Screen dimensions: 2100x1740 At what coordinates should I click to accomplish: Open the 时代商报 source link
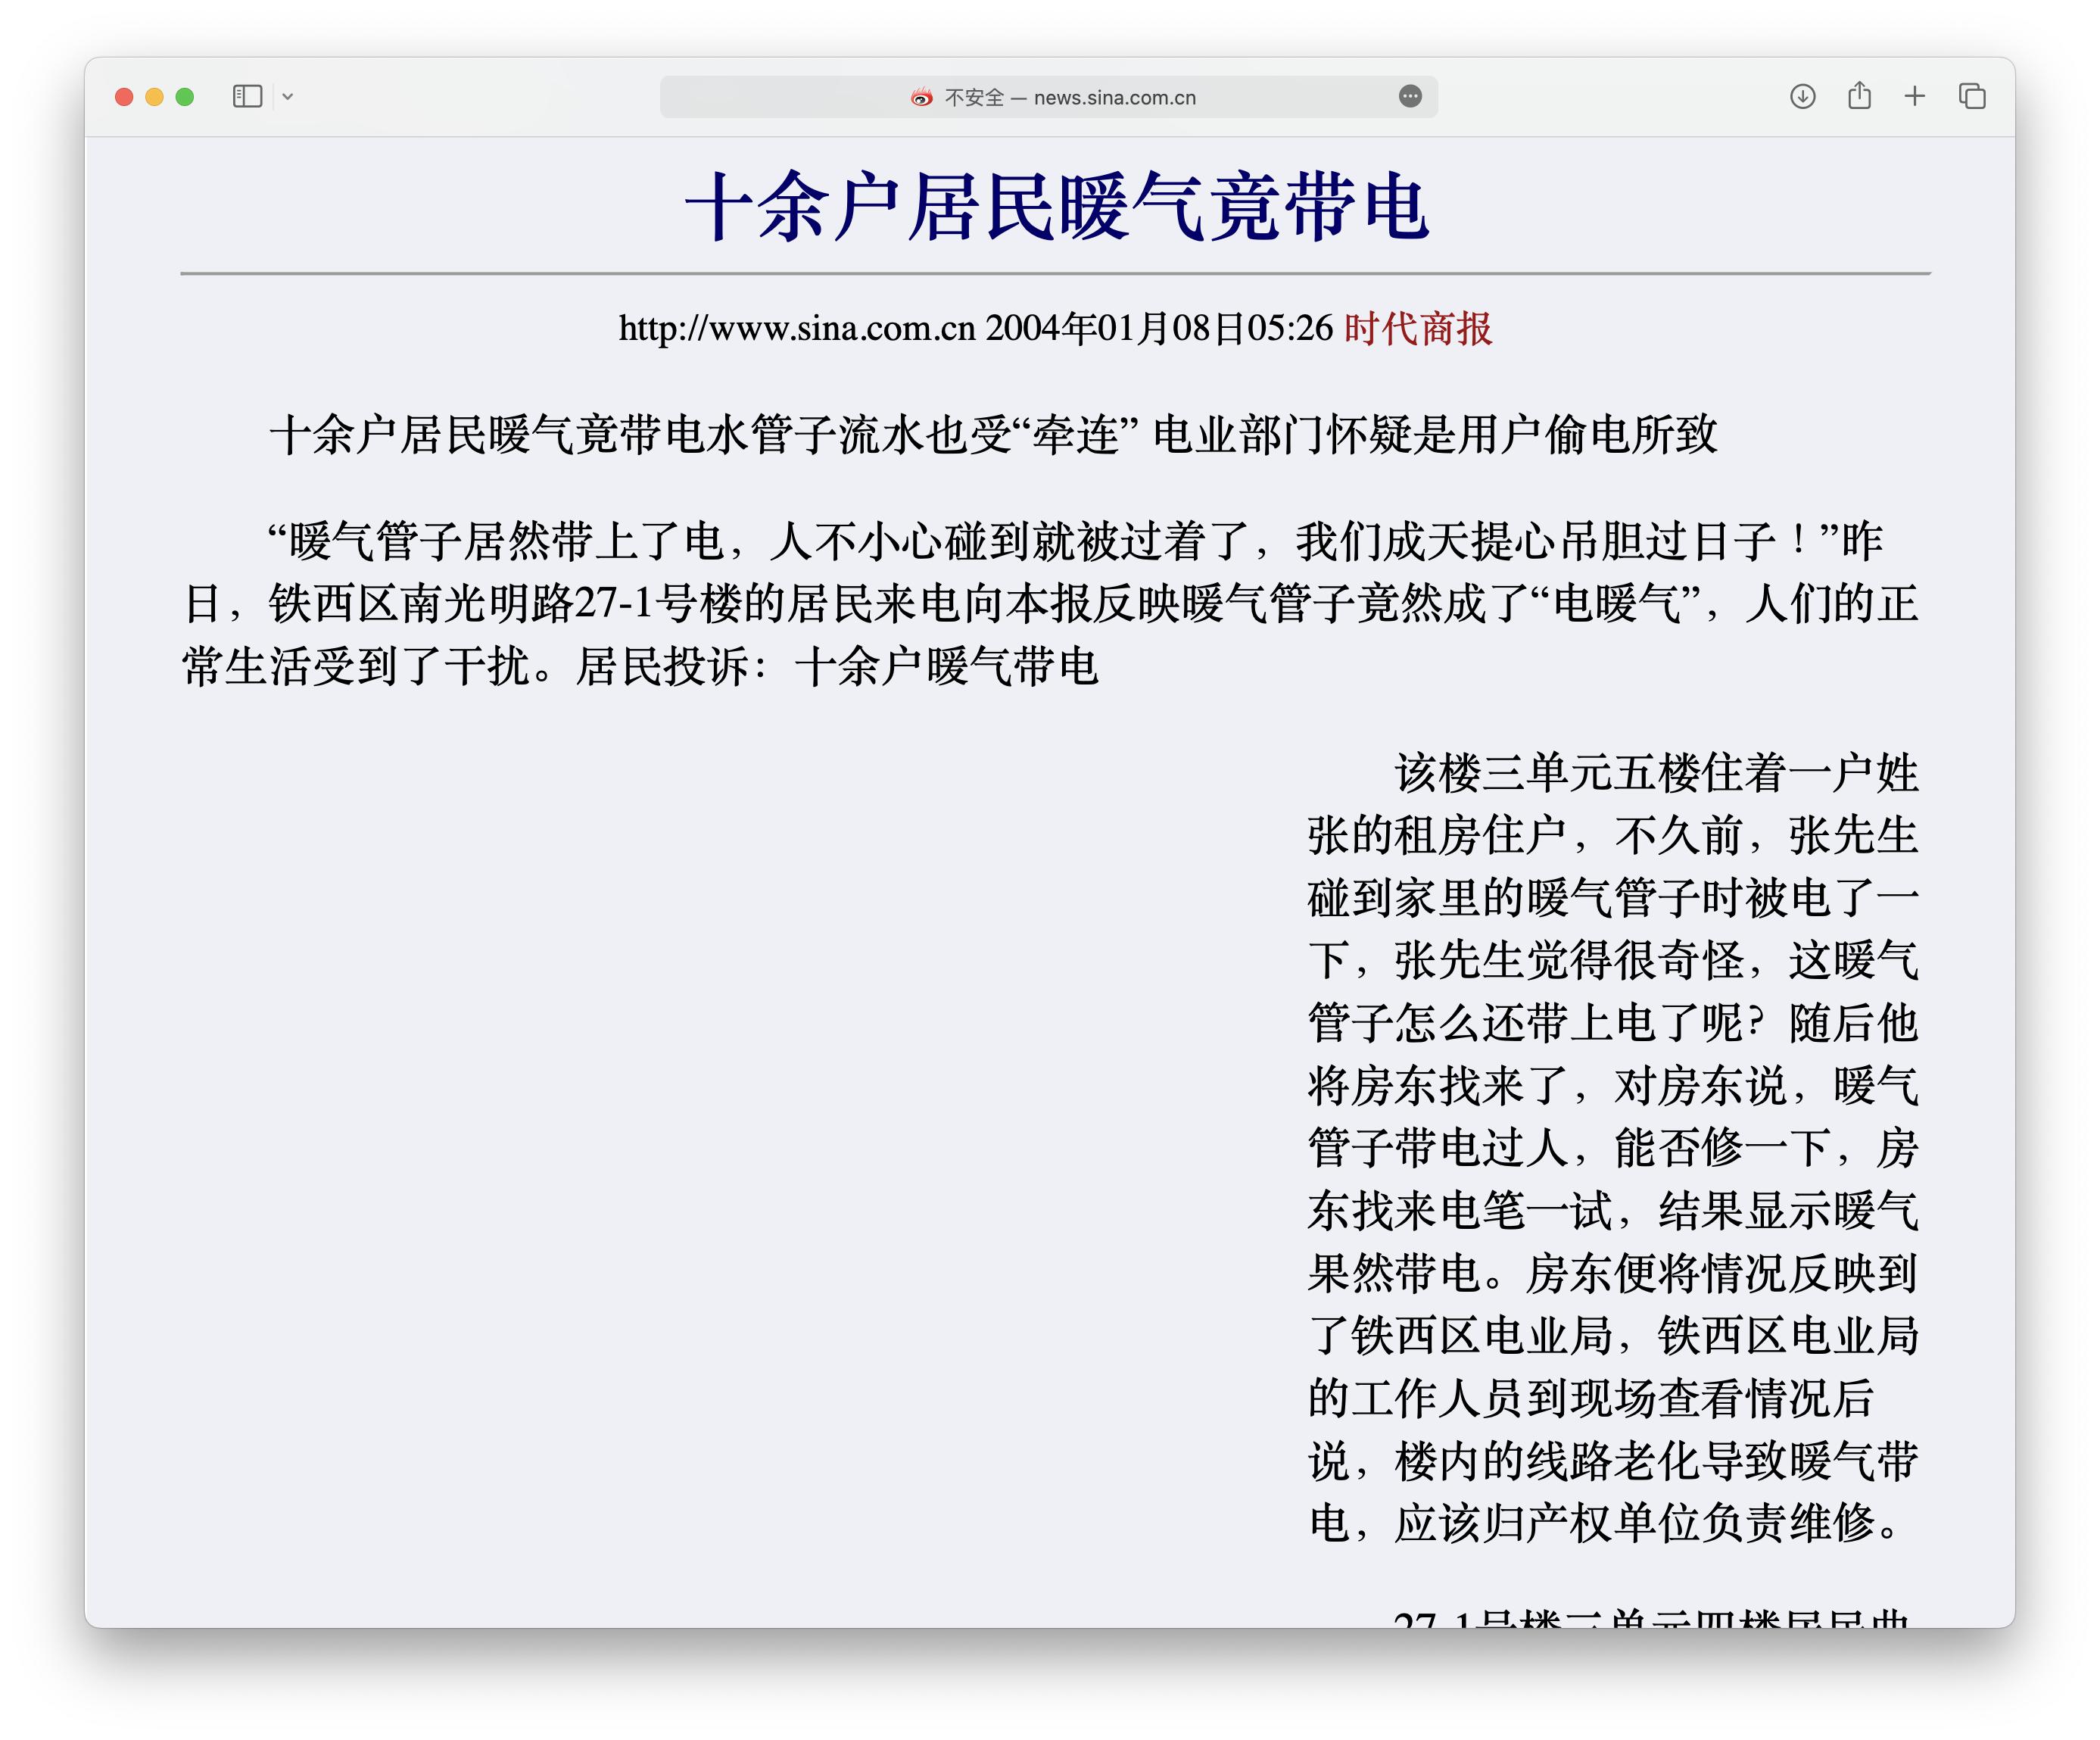pyautogui.click(x=1417, y=328)
